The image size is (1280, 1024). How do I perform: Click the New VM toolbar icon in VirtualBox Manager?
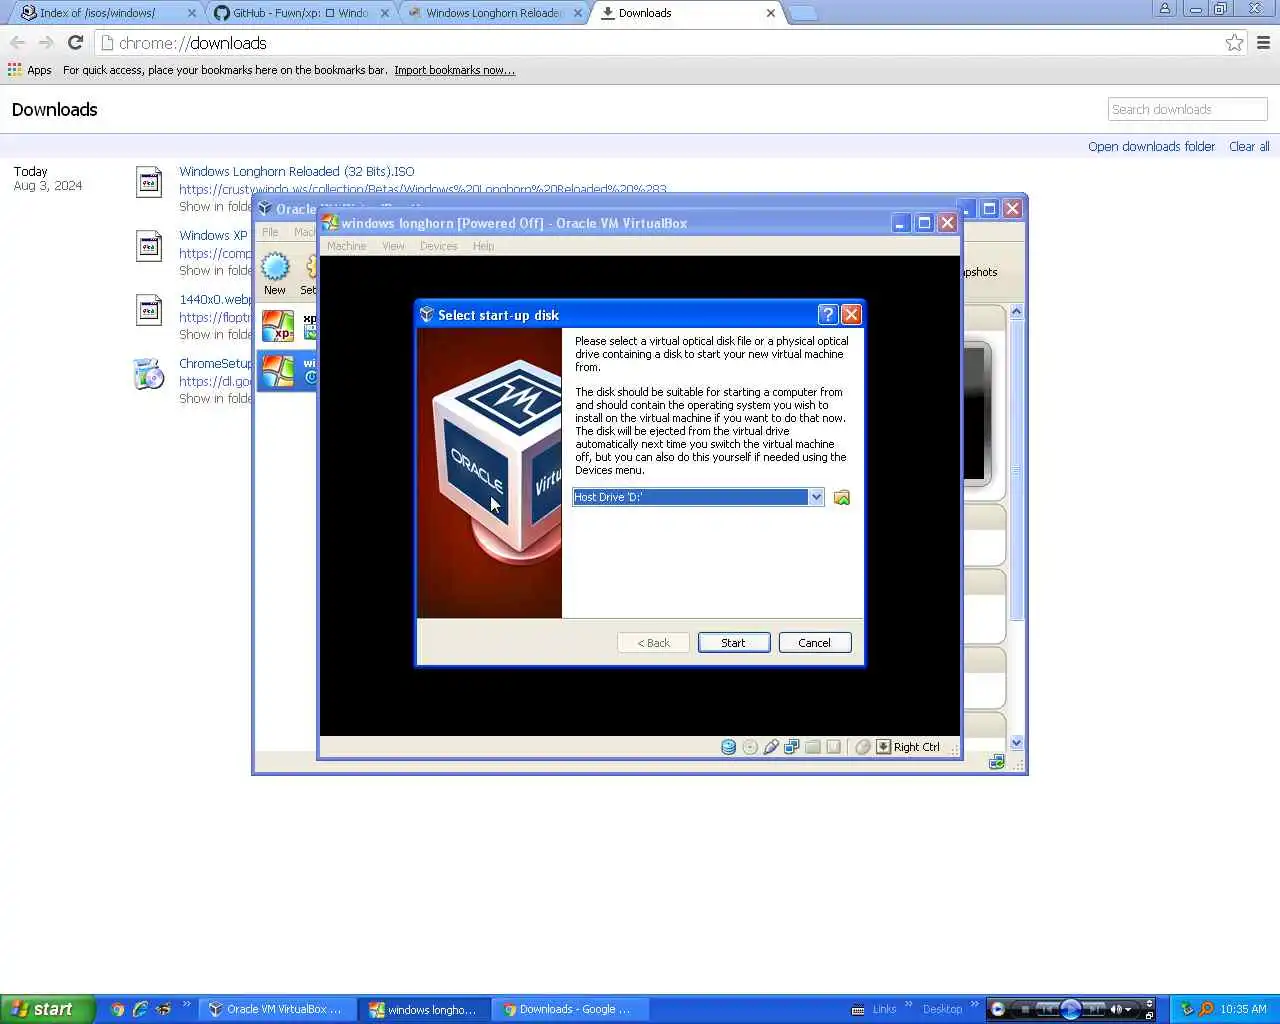point(275,273)
